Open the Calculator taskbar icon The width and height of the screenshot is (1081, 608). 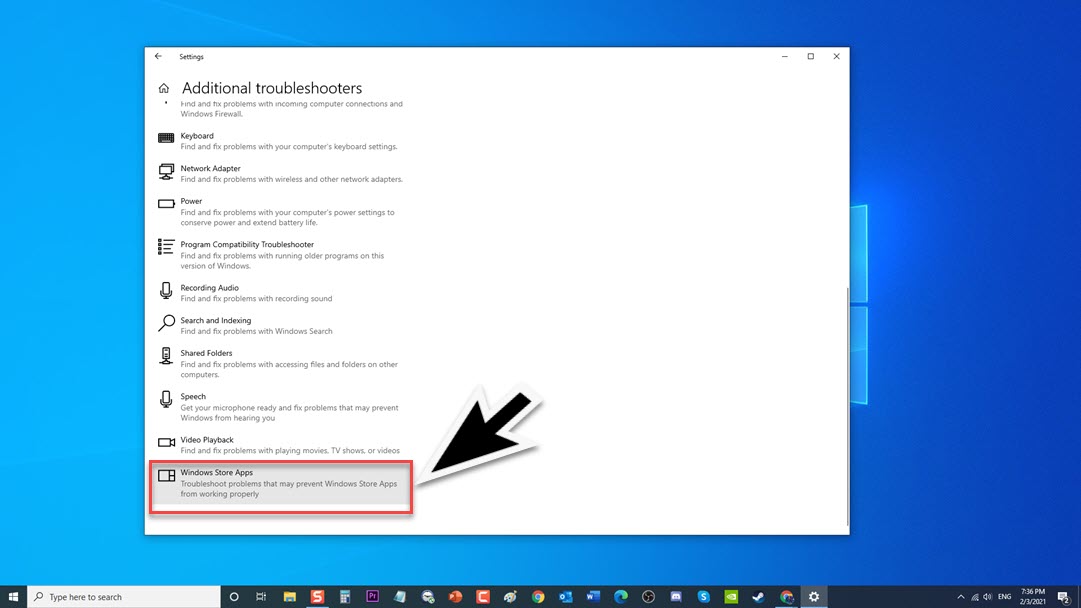(345, 596)
